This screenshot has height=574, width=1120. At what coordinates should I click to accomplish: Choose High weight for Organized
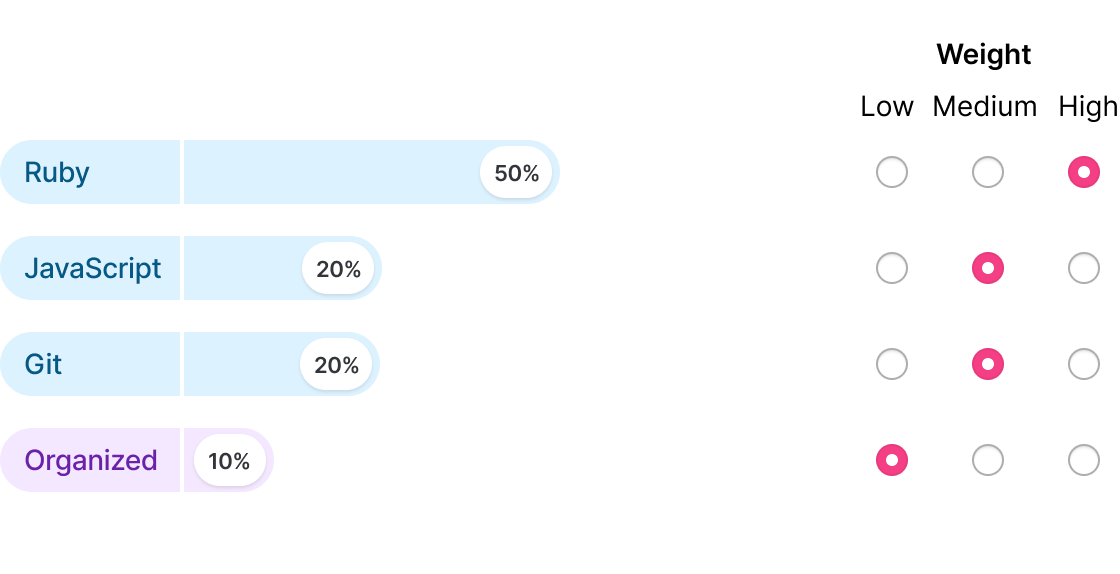tap(1083, 460)
